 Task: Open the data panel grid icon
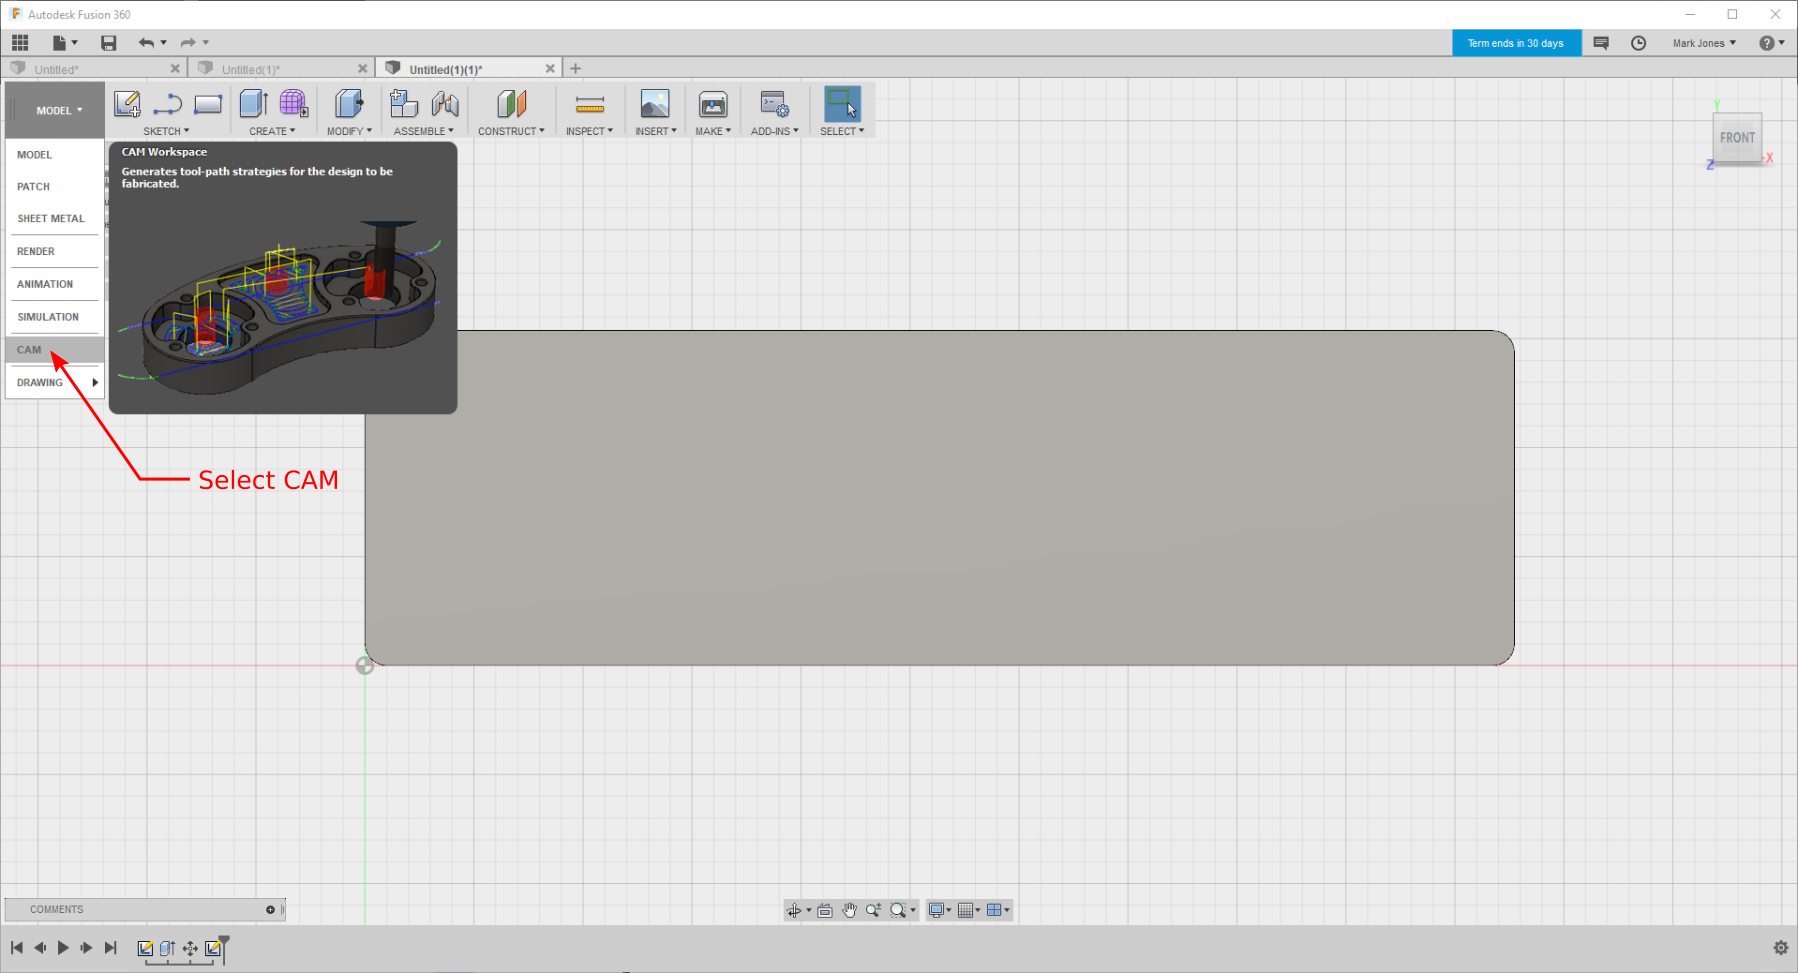20,42
